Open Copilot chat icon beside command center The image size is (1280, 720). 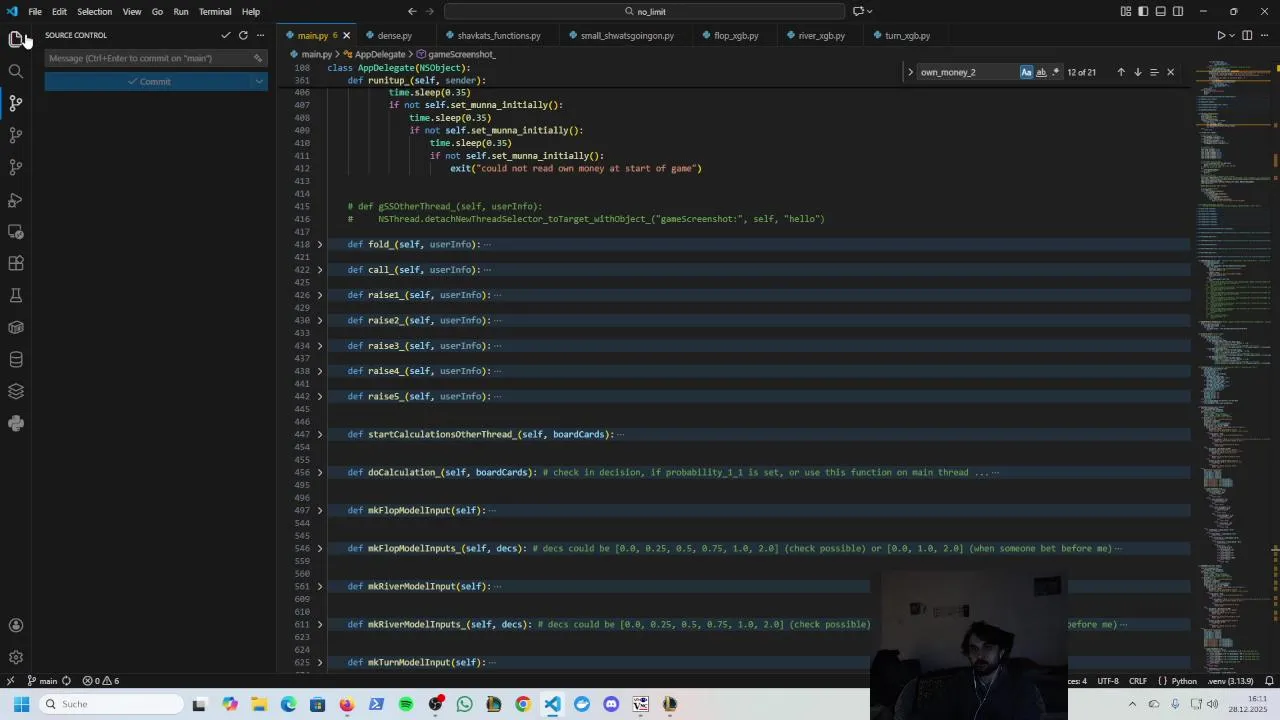858,11
